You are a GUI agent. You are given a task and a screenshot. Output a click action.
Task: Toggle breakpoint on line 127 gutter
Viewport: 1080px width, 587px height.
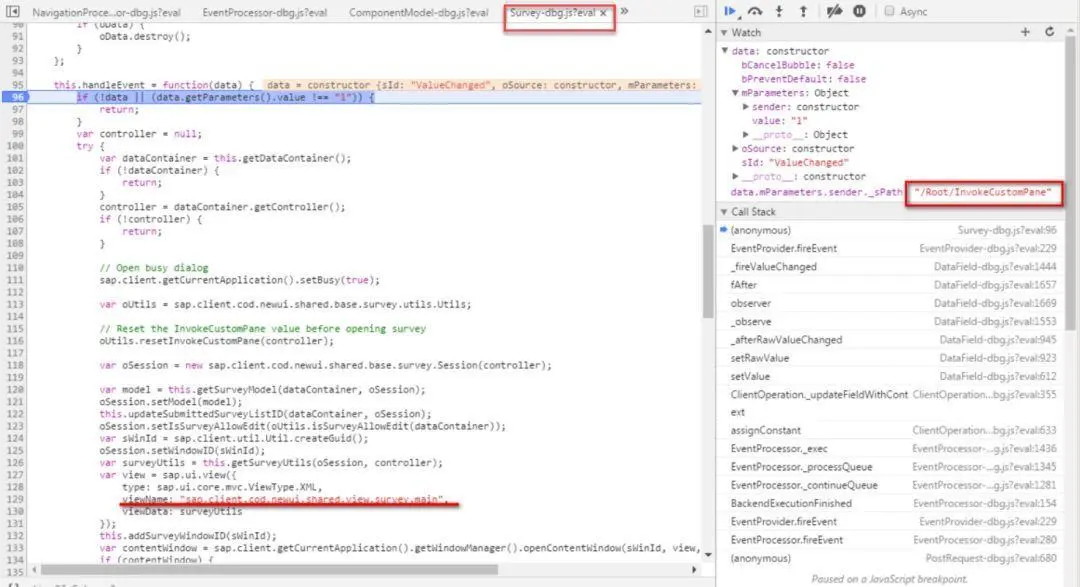15,475
